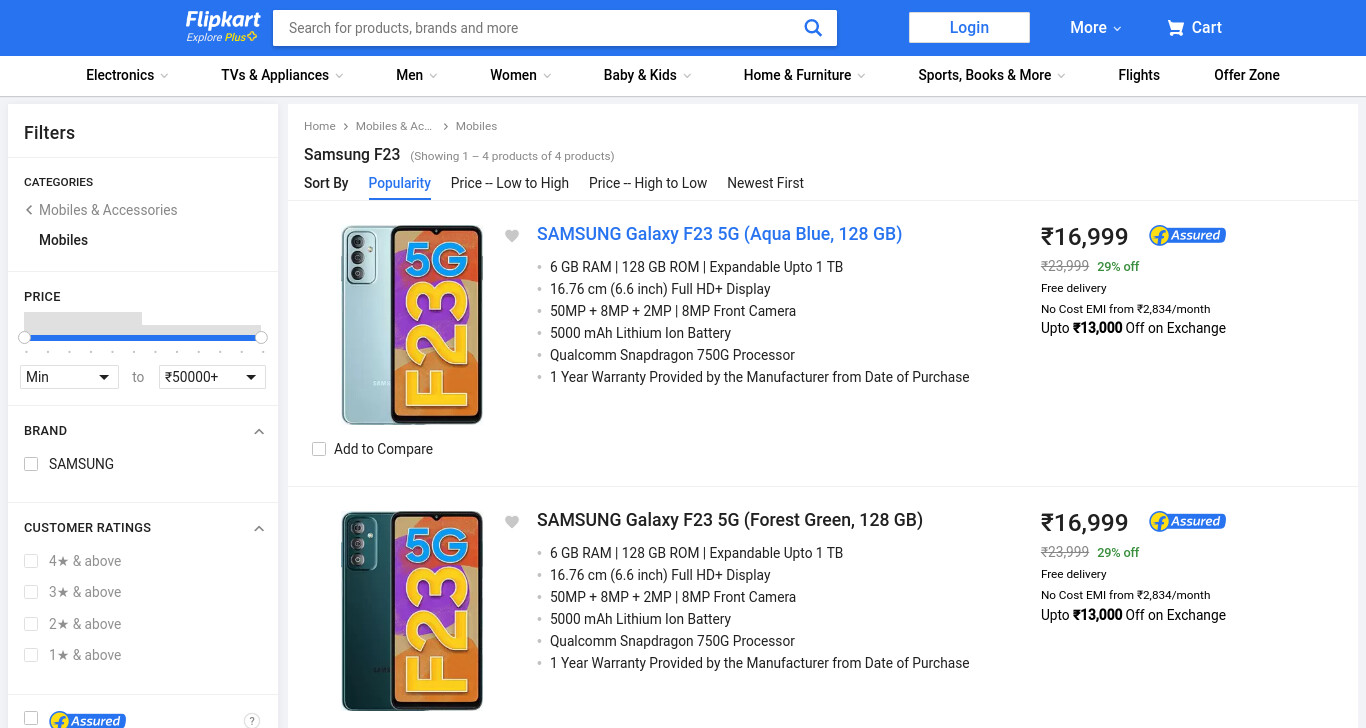Click the Assured badge on Aqua Blue listing

click(x=1187, y=235)
